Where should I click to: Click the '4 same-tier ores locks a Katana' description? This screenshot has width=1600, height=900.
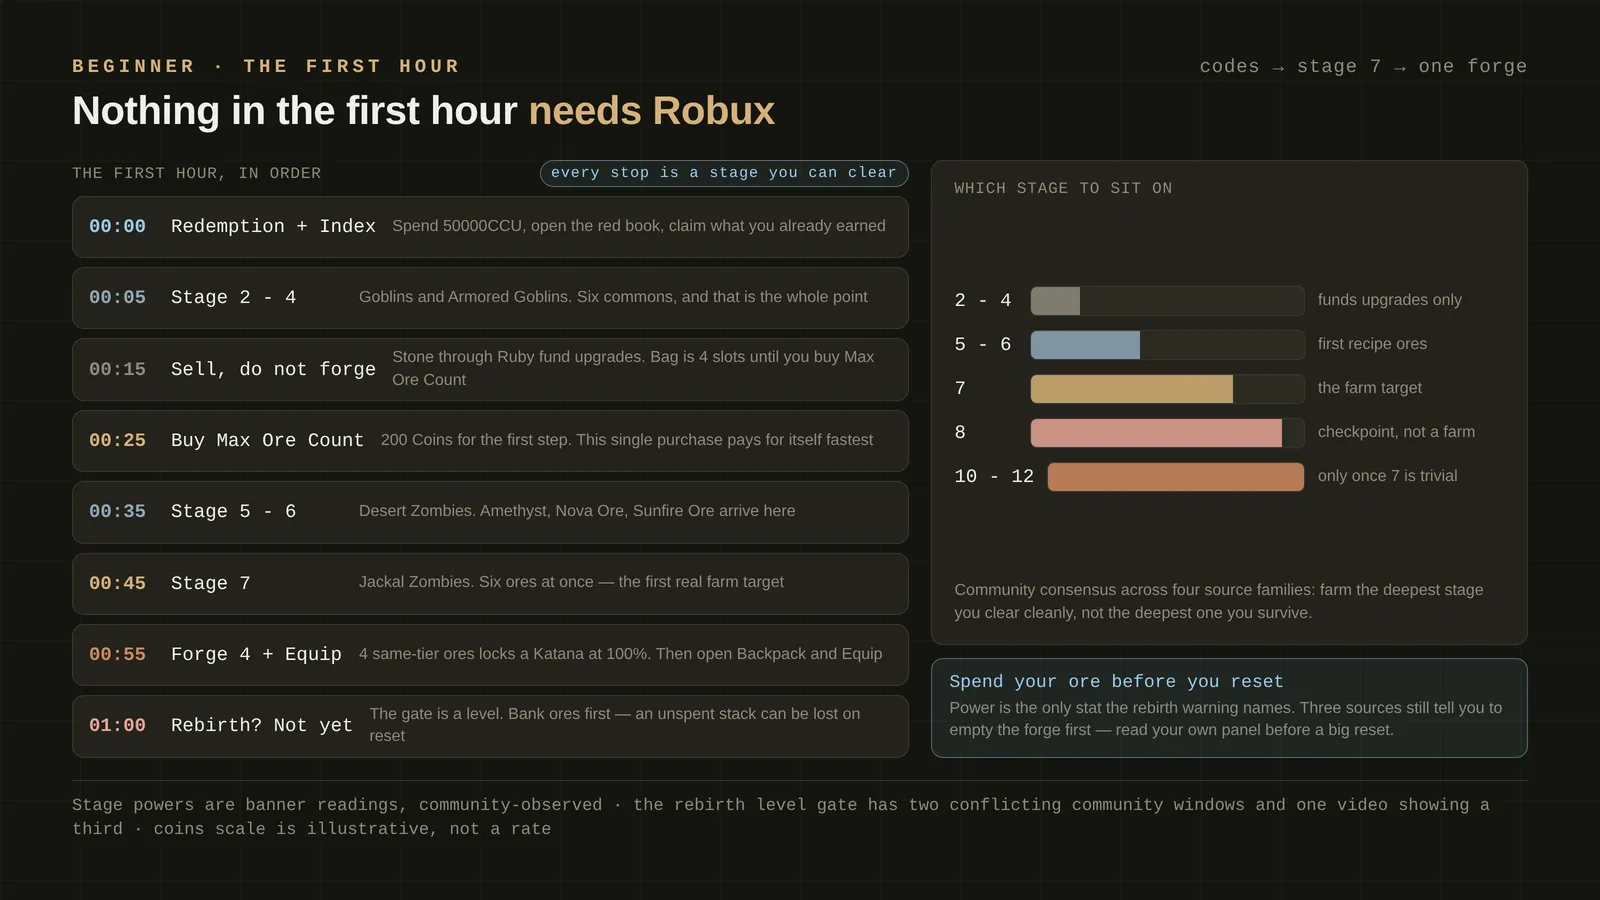(x=620, y=654)
